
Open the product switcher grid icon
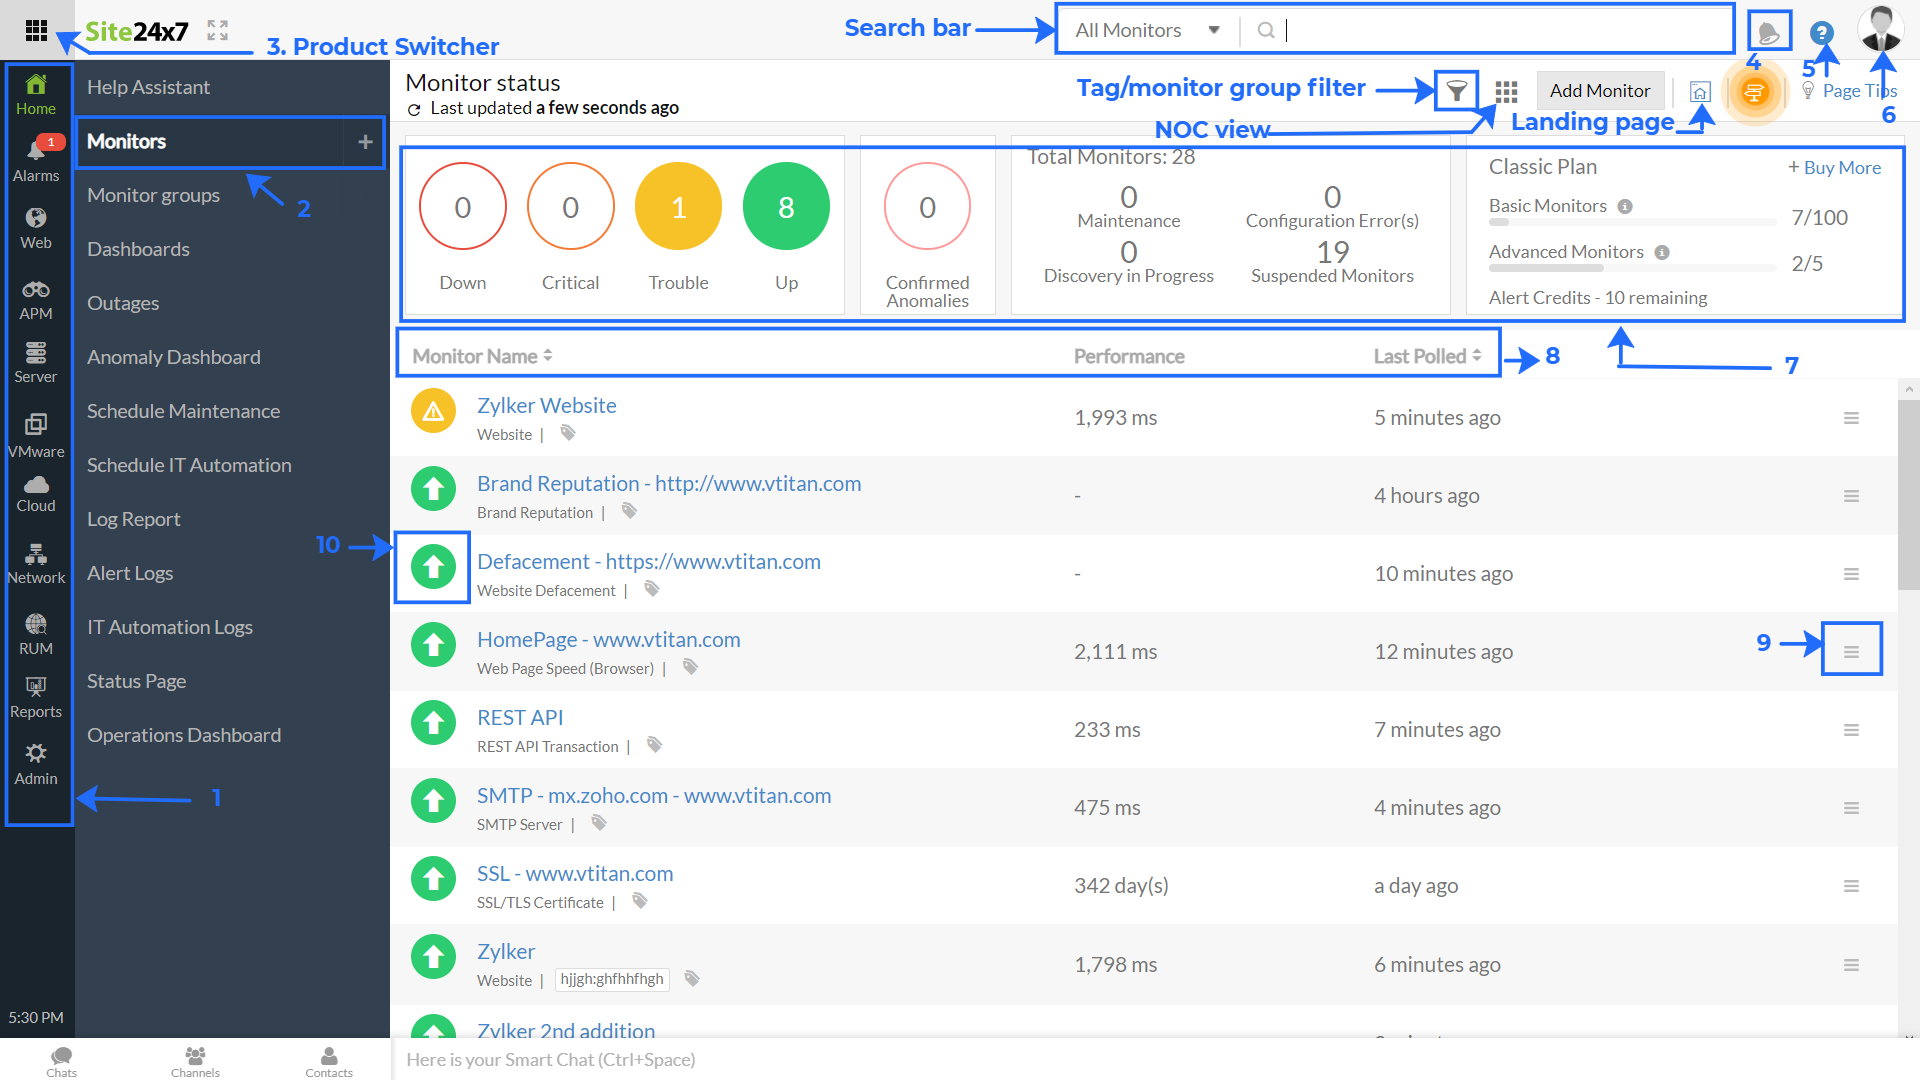point(36,31)
